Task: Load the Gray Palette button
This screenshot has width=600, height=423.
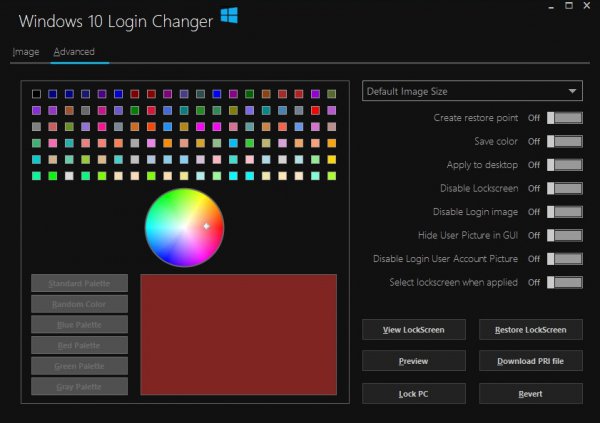Action: pos(79,387)
